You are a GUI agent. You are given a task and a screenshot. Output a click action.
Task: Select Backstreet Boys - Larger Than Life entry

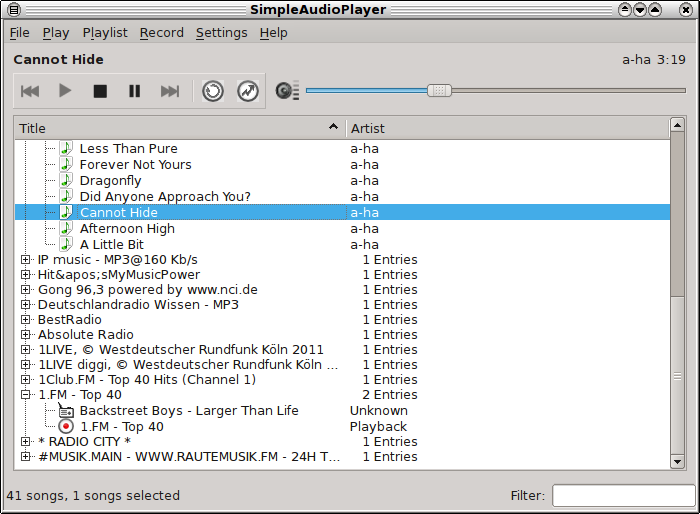[189, 410]
